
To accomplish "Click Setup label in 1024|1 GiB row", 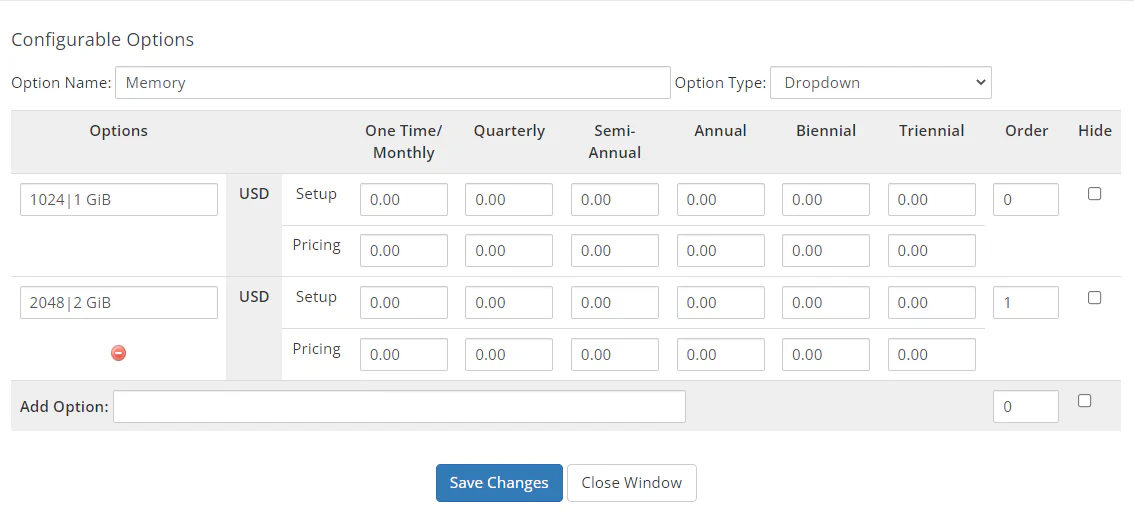I will pyautogui.click(x=317, y=194).
